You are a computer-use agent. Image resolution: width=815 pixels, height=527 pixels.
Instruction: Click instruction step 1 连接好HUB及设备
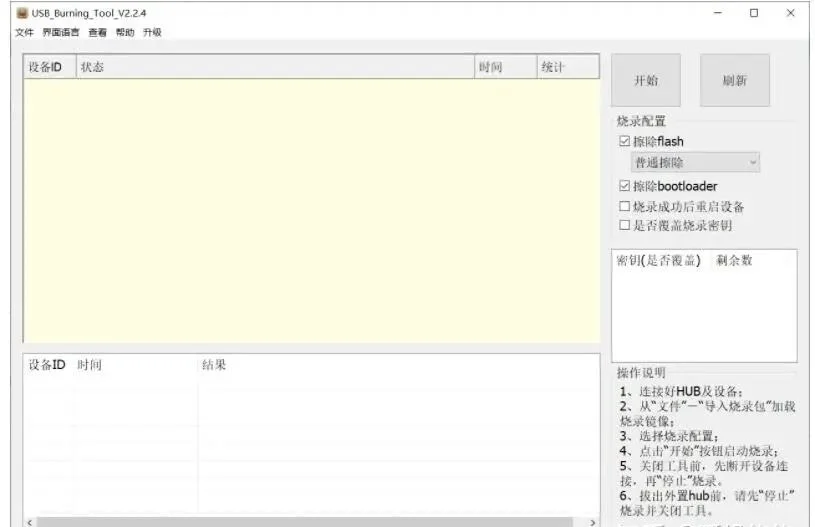coord(681,391)
